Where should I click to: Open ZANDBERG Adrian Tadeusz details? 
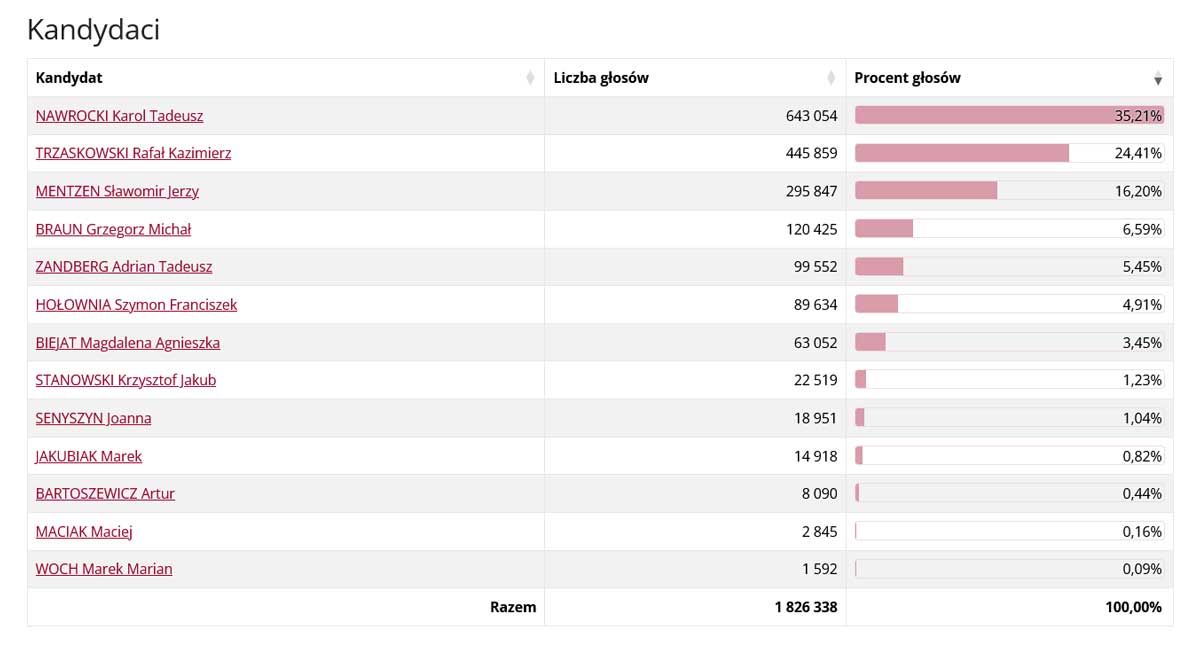124,267
